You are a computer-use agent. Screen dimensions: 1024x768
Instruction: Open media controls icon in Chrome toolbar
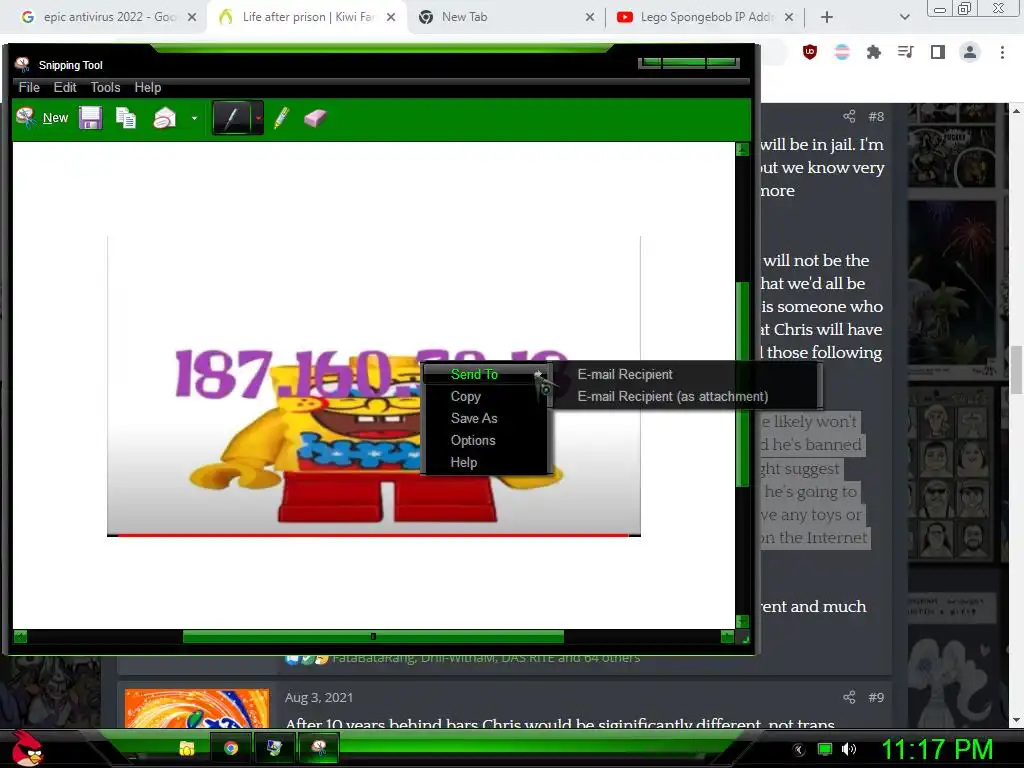click(x=906, y=52)
